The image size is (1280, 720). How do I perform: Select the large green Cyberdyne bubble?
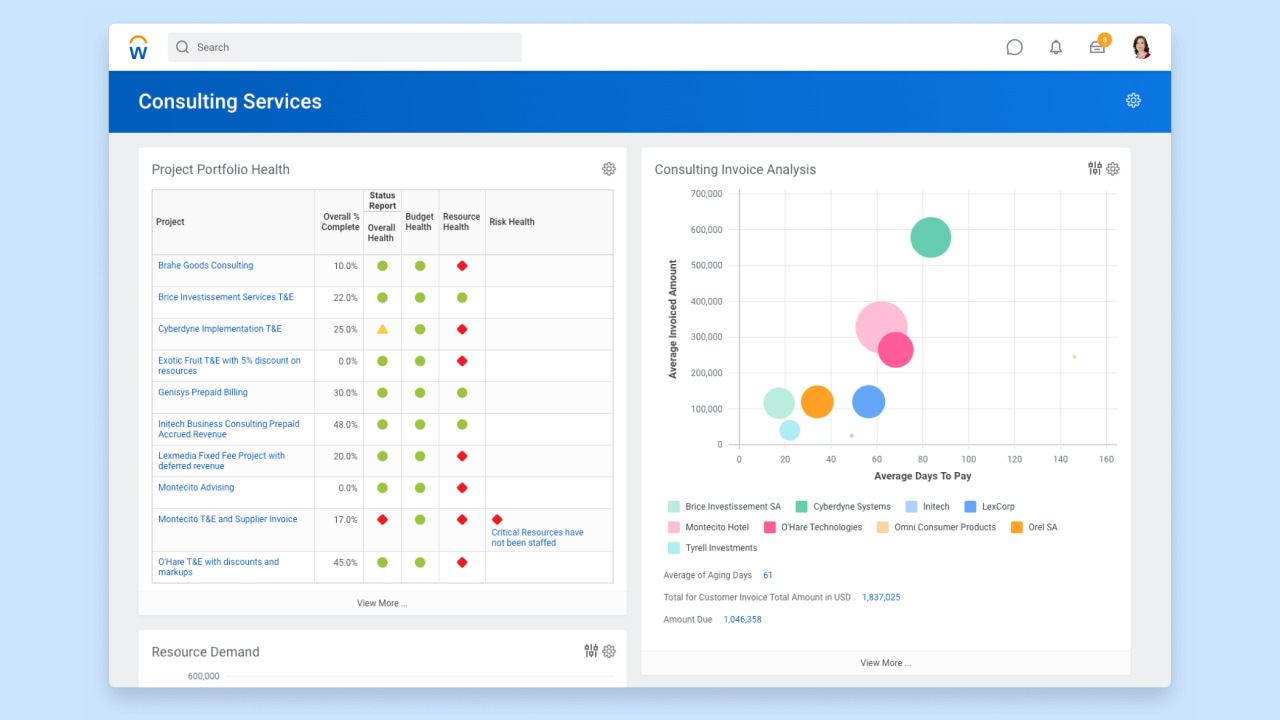click(x=930, y=237)
